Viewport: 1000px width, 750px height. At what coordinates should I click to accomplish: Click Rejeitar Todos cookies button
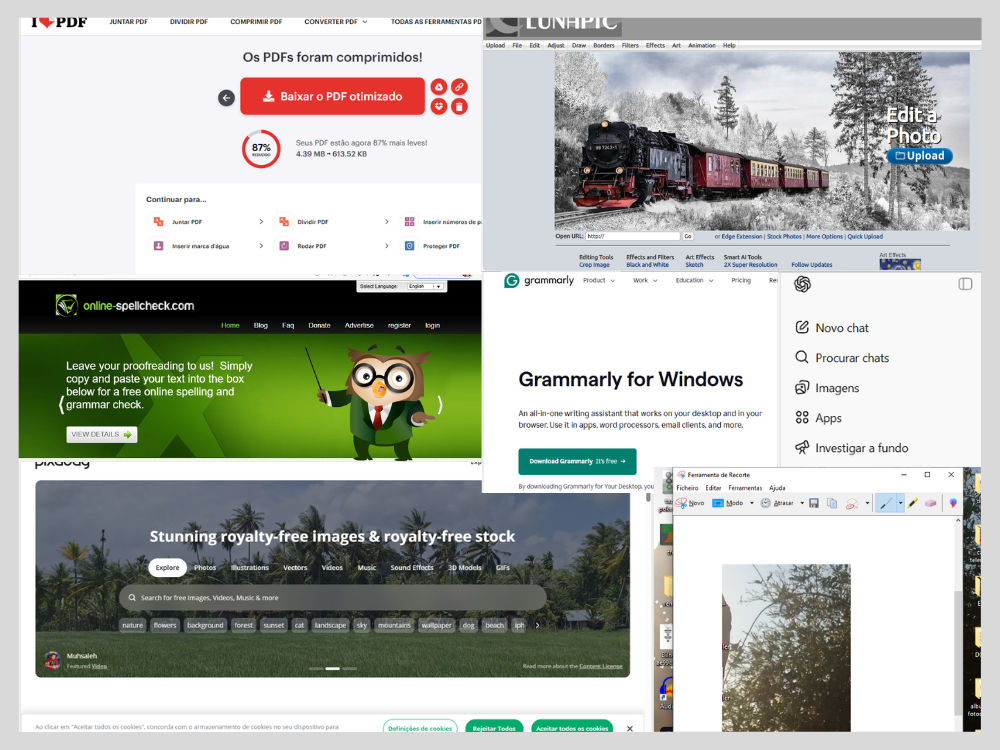point(494,727)
